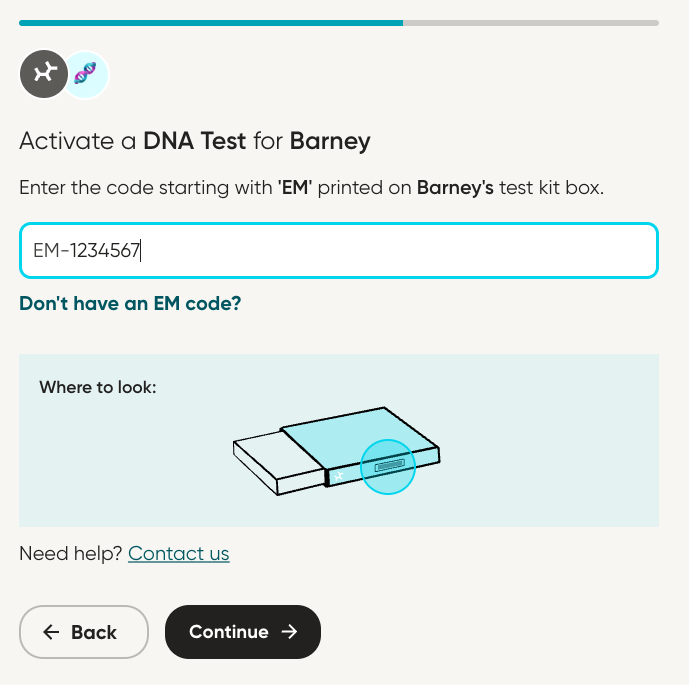The image size is (689, 685).
Task: Open the "Don't have an EM code?" link
Action: click(x=130, y=303)
